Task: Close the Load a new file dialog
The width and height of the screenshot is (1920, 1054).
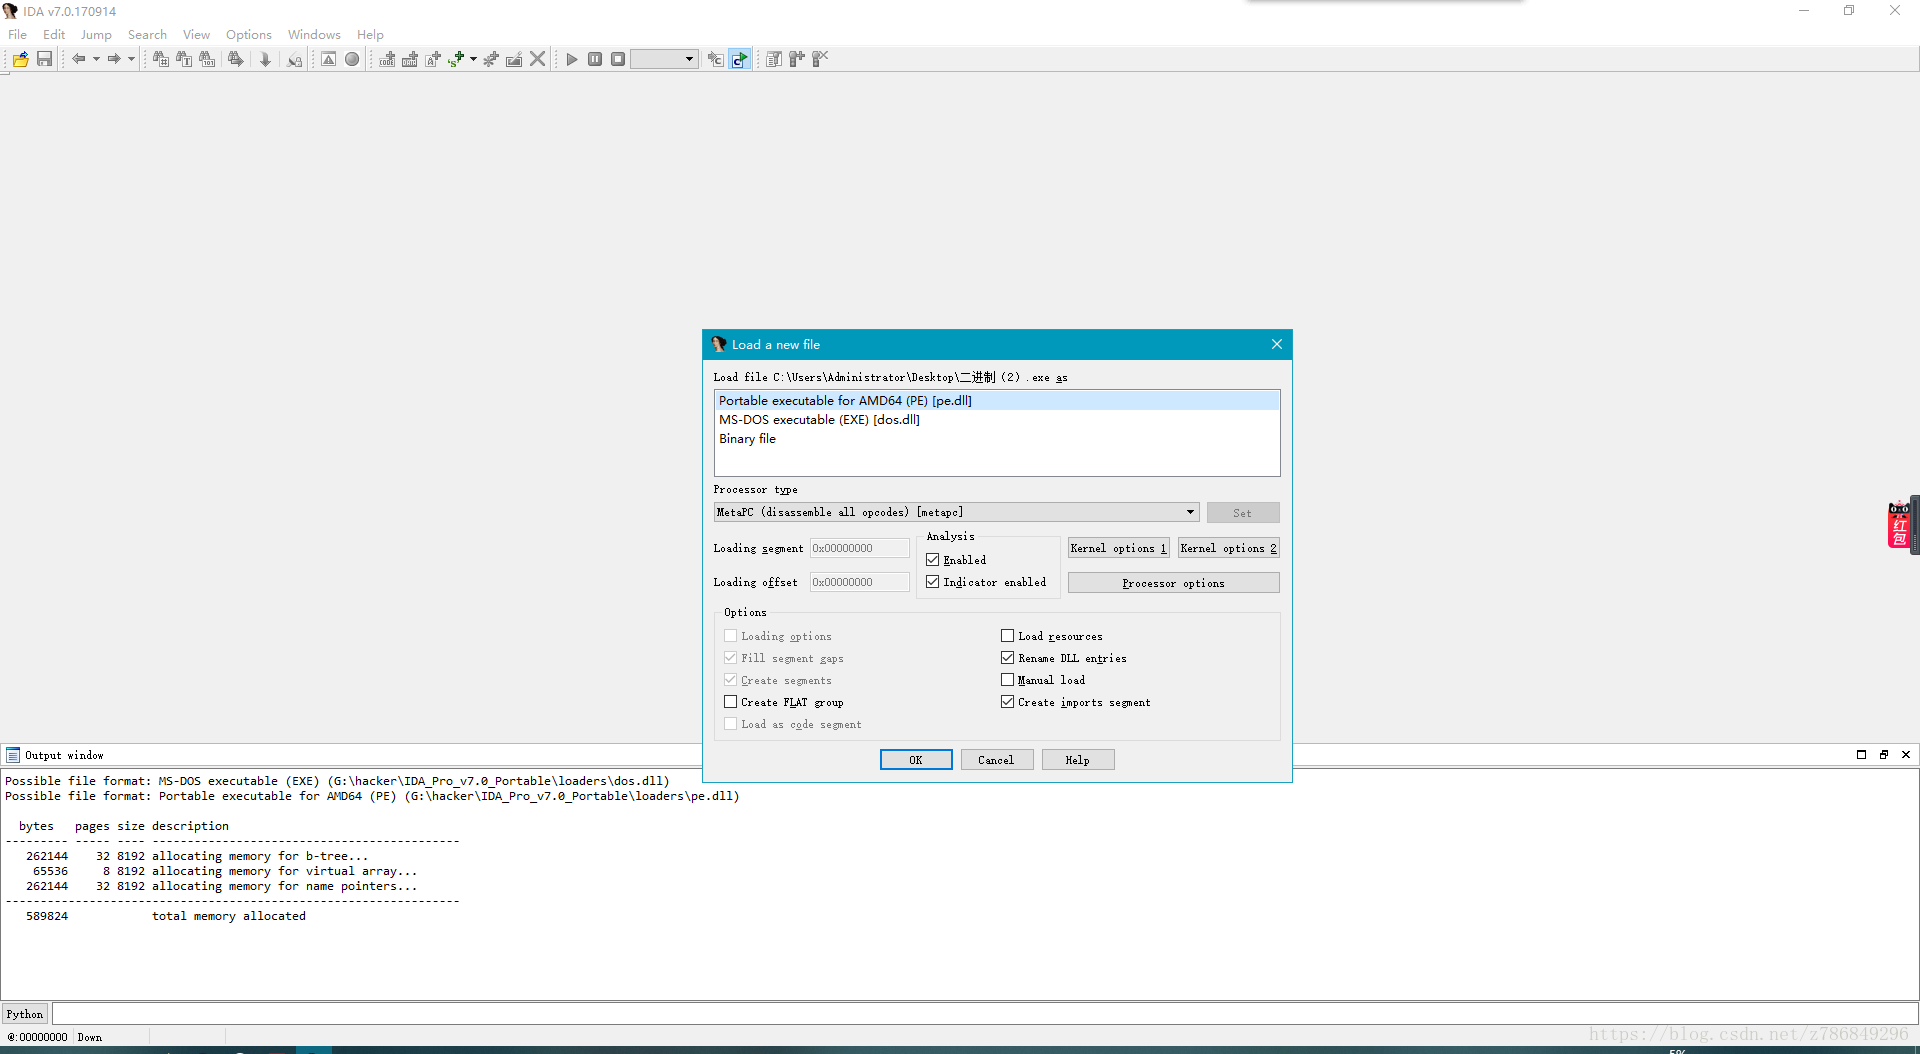Action: (1276, 344)
